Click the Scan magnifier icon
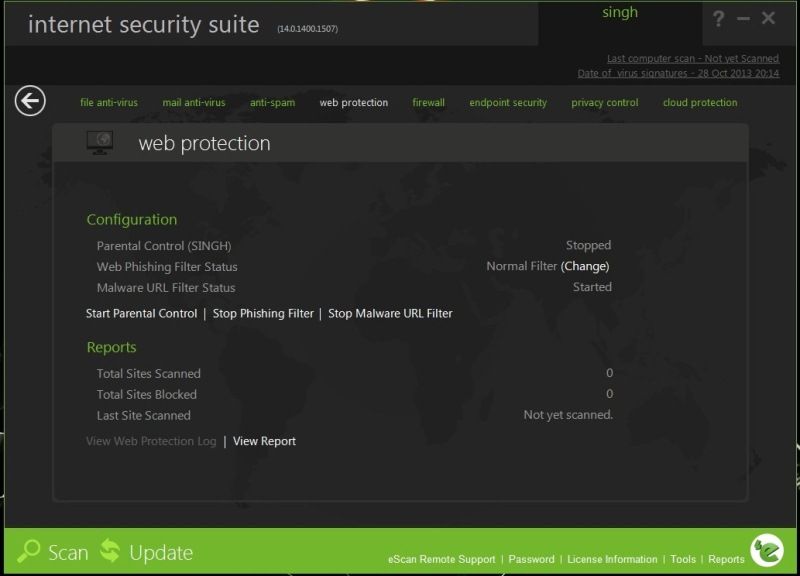Viewport: 800px width, 576px height. (29, 551)
